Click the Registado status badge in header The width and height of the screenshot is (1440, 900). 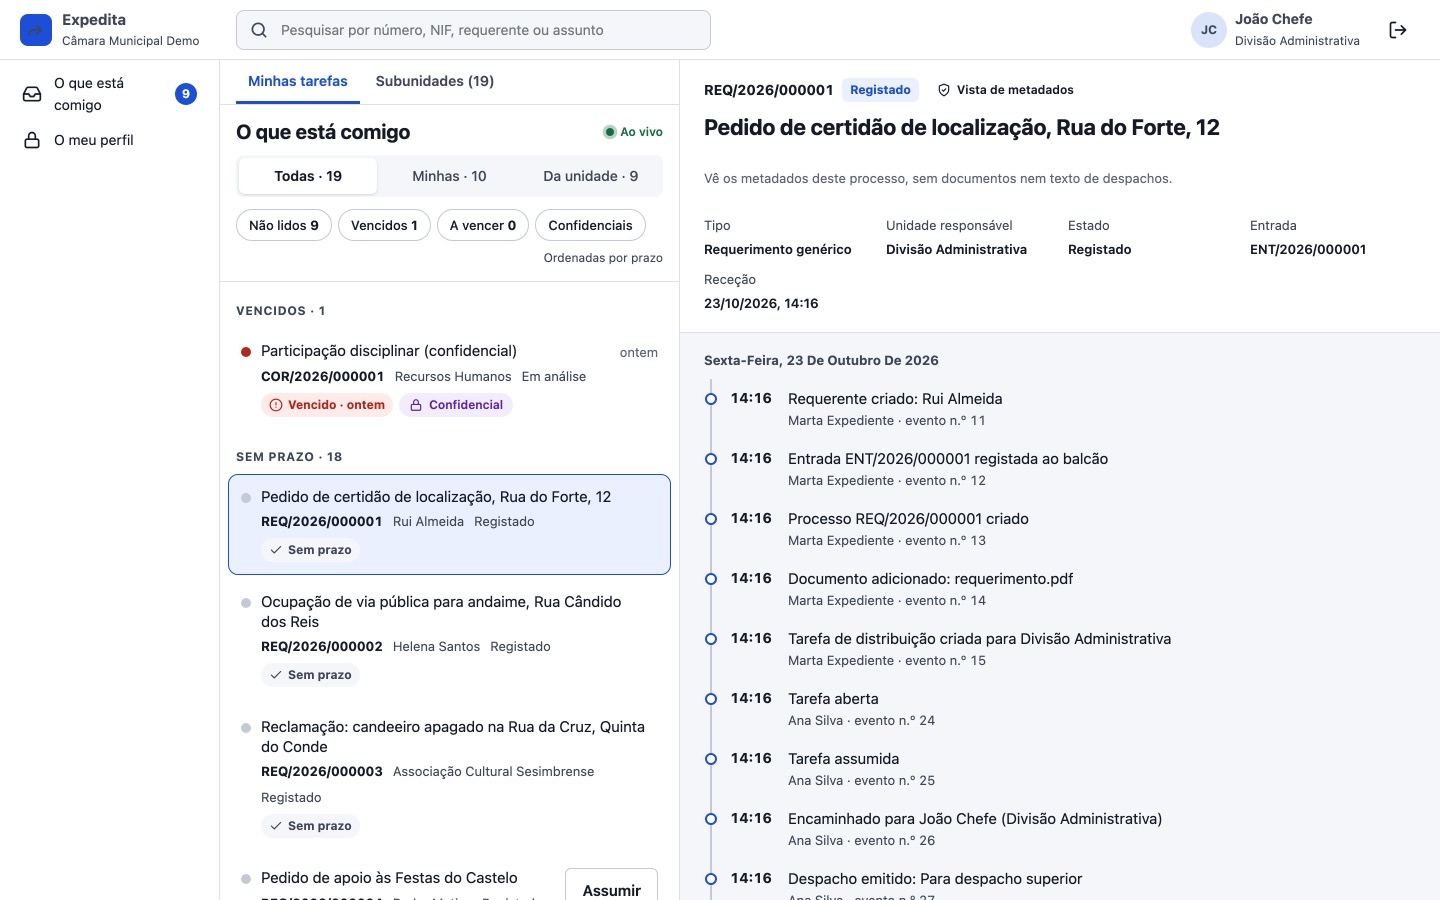pyautogui.click(x=880, y=90)
